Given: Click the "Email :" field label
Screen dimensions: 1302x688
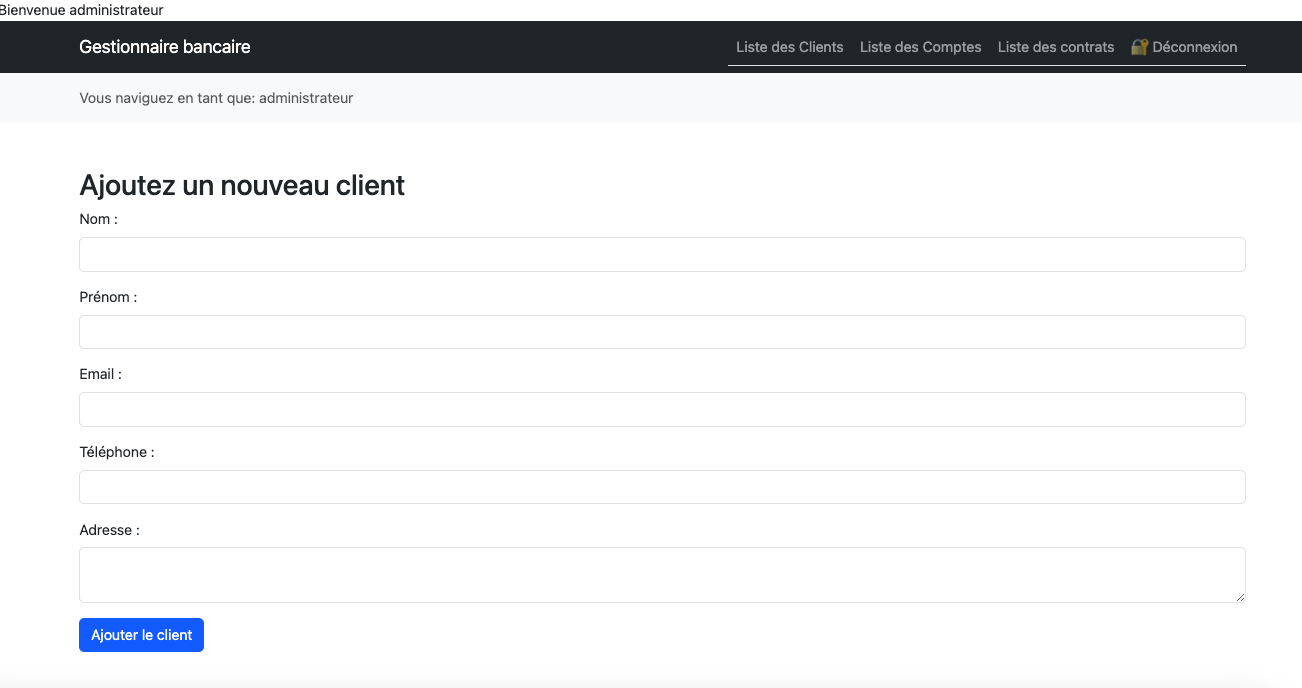Looking at the screenshot, I should (x=100, y=374).
